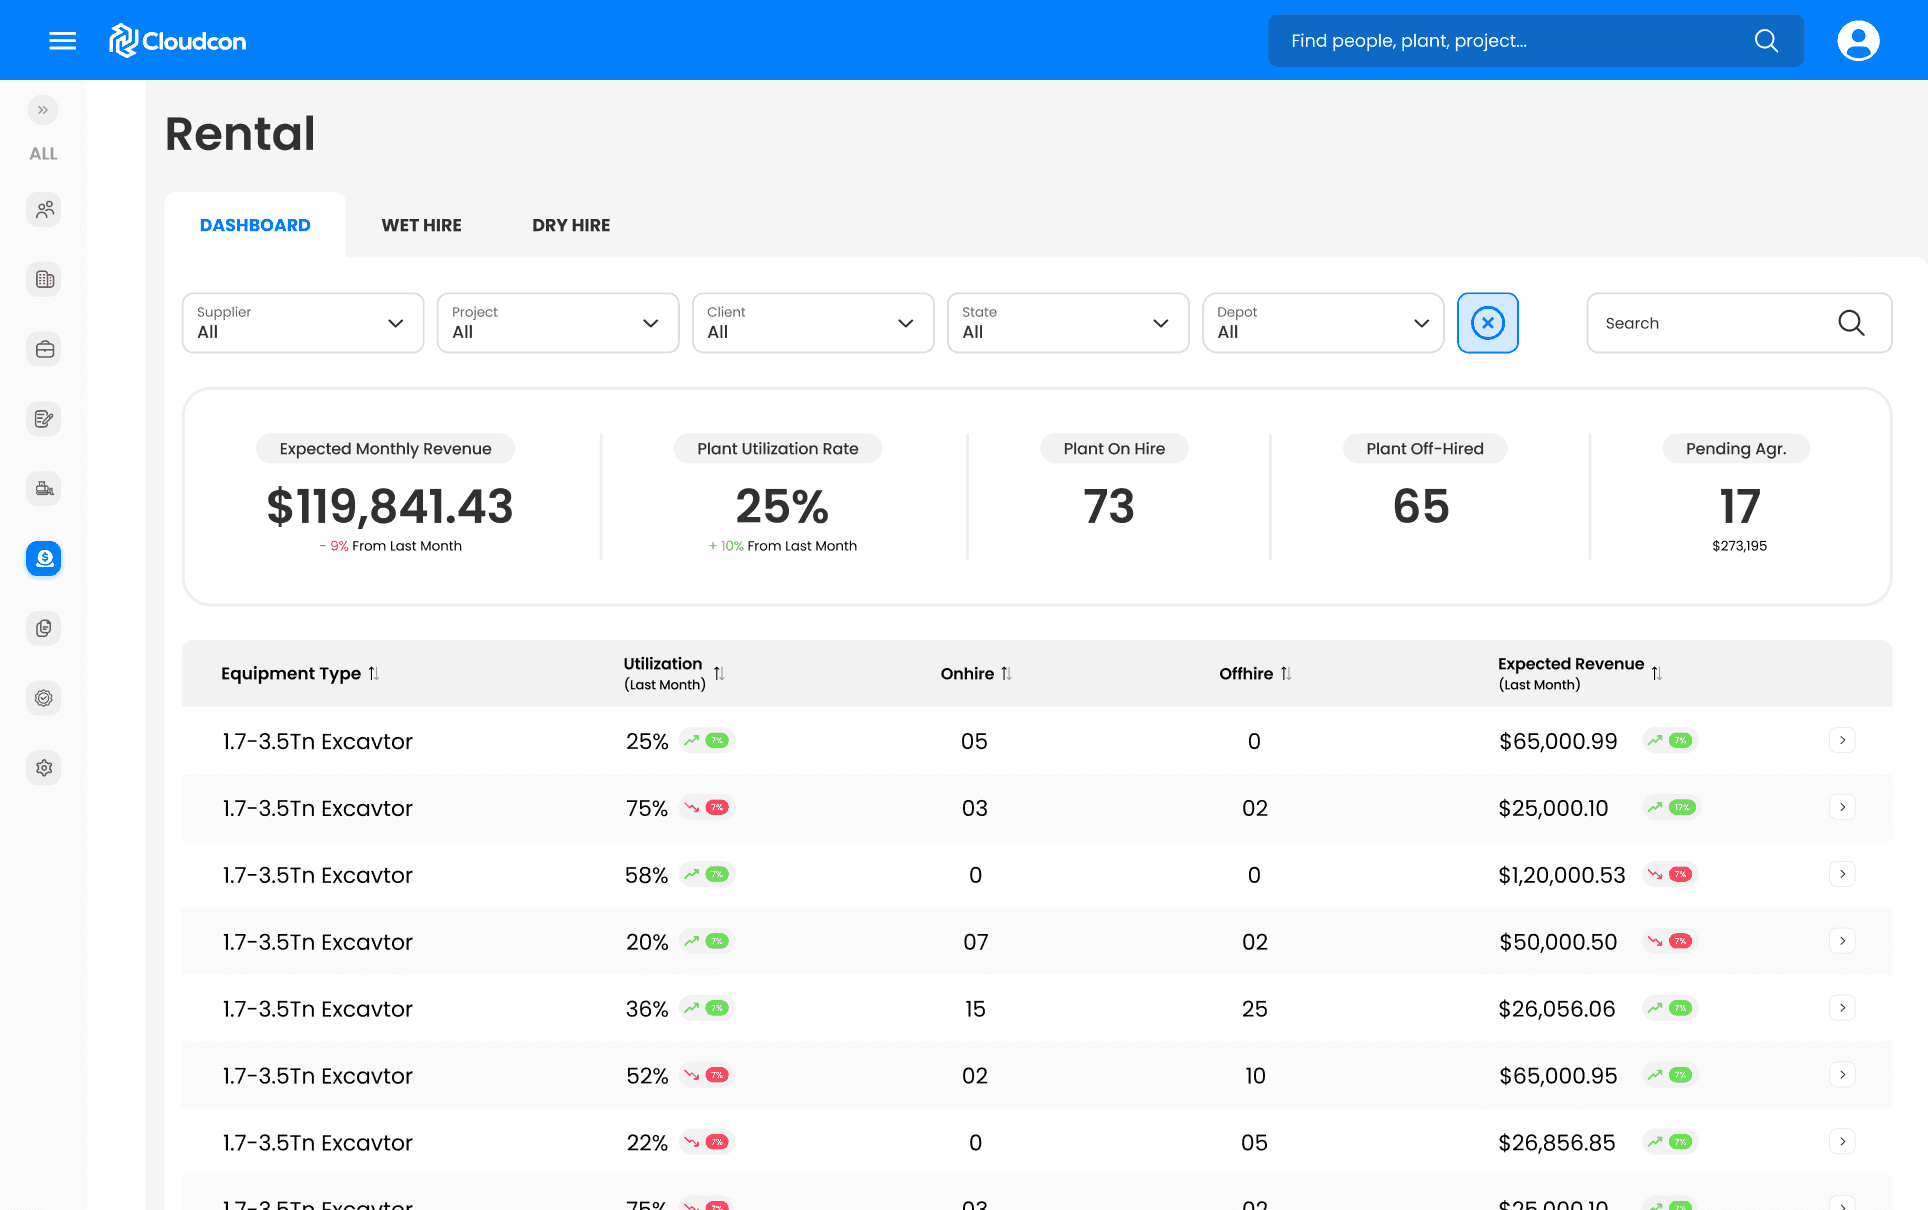Viewport: 1928px width, 1210px height.
Task: Switch to the WET HIRE tab
Action: [x=421, y=226]
